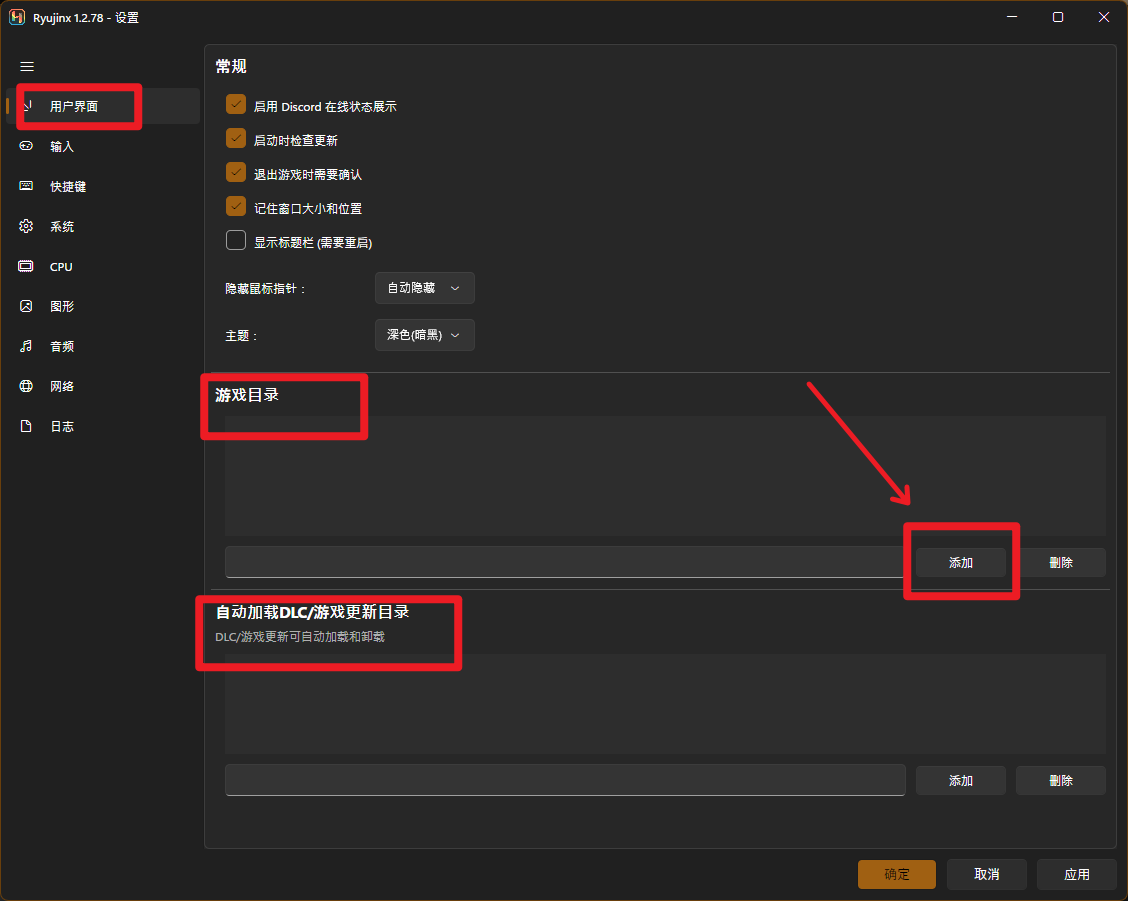Click 删除 button for 游戏目录
The width and height of the screenshot is (1128, 901).
pyautogui.click(x=1060, y=563)
